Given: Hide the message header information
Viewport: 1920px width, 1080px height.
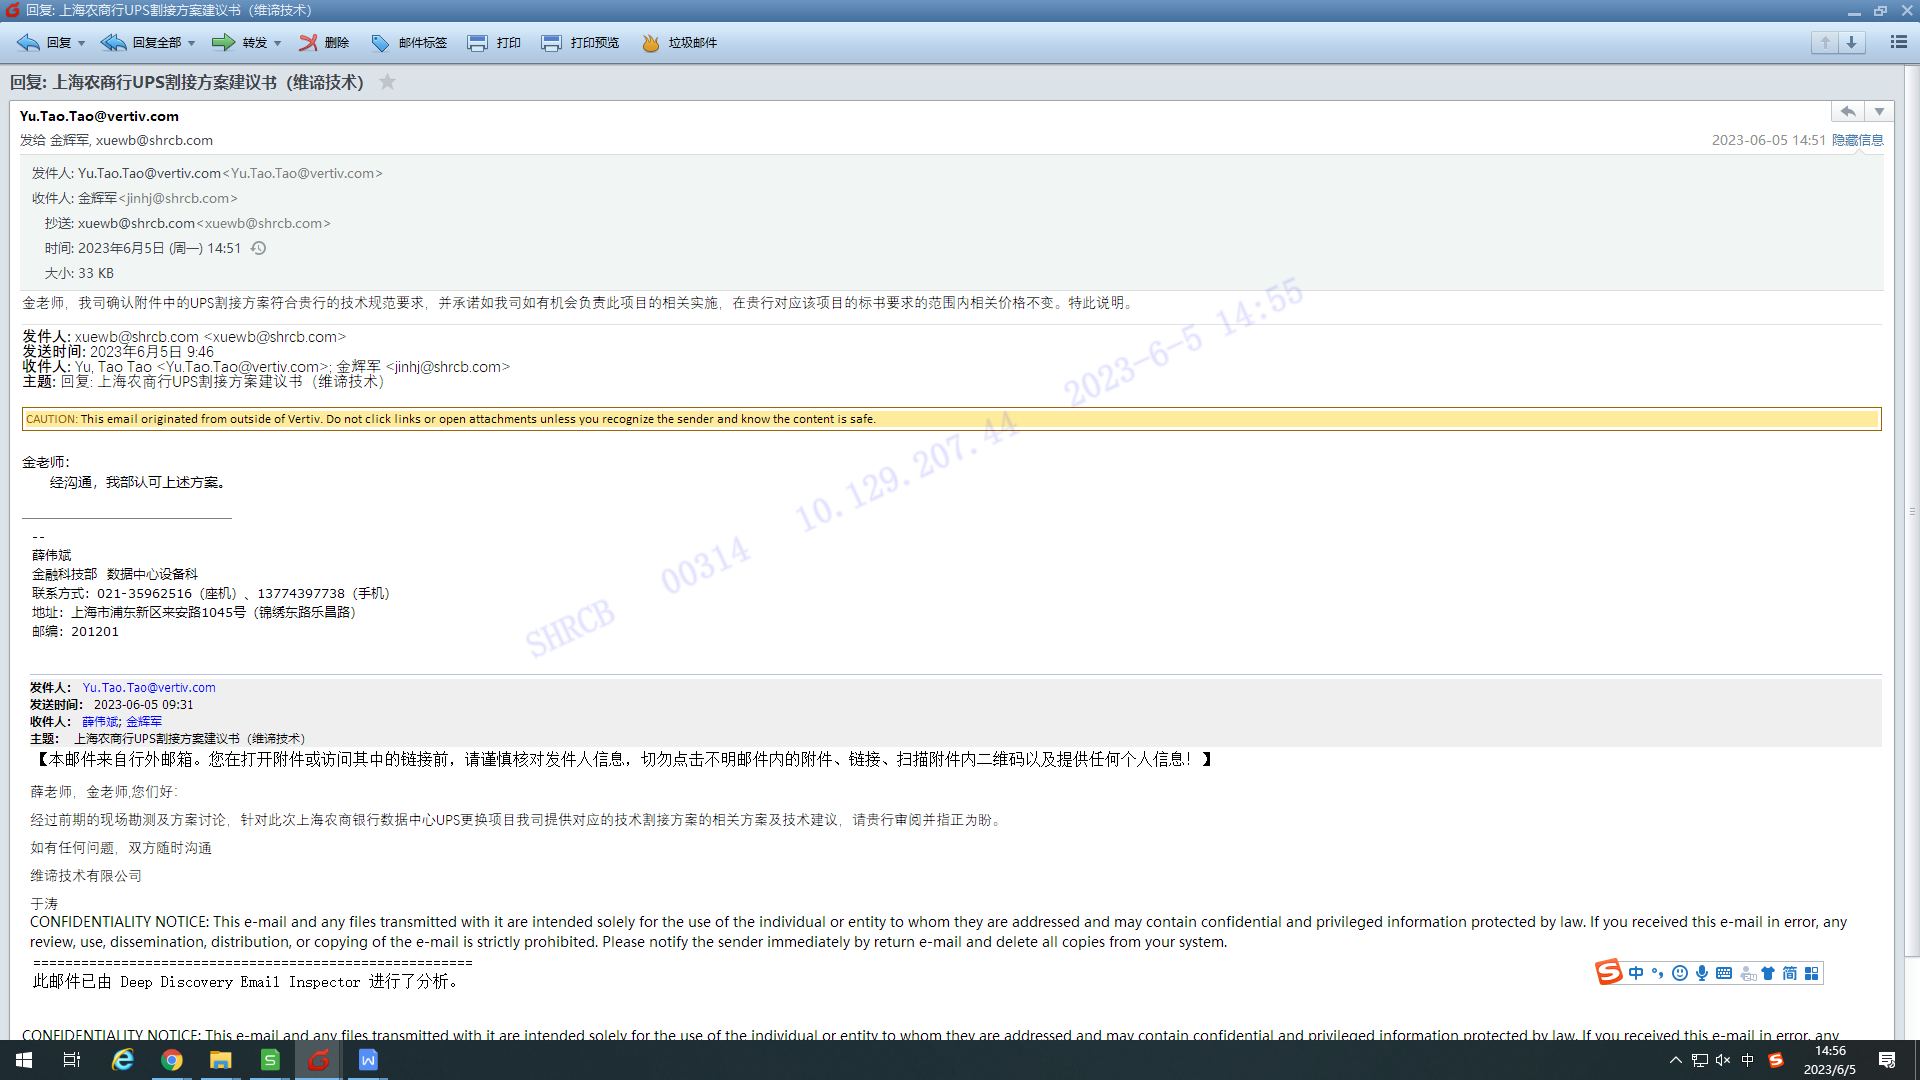Looking at the screenshot, I should pyautogui.click(x=1857, y=140).
